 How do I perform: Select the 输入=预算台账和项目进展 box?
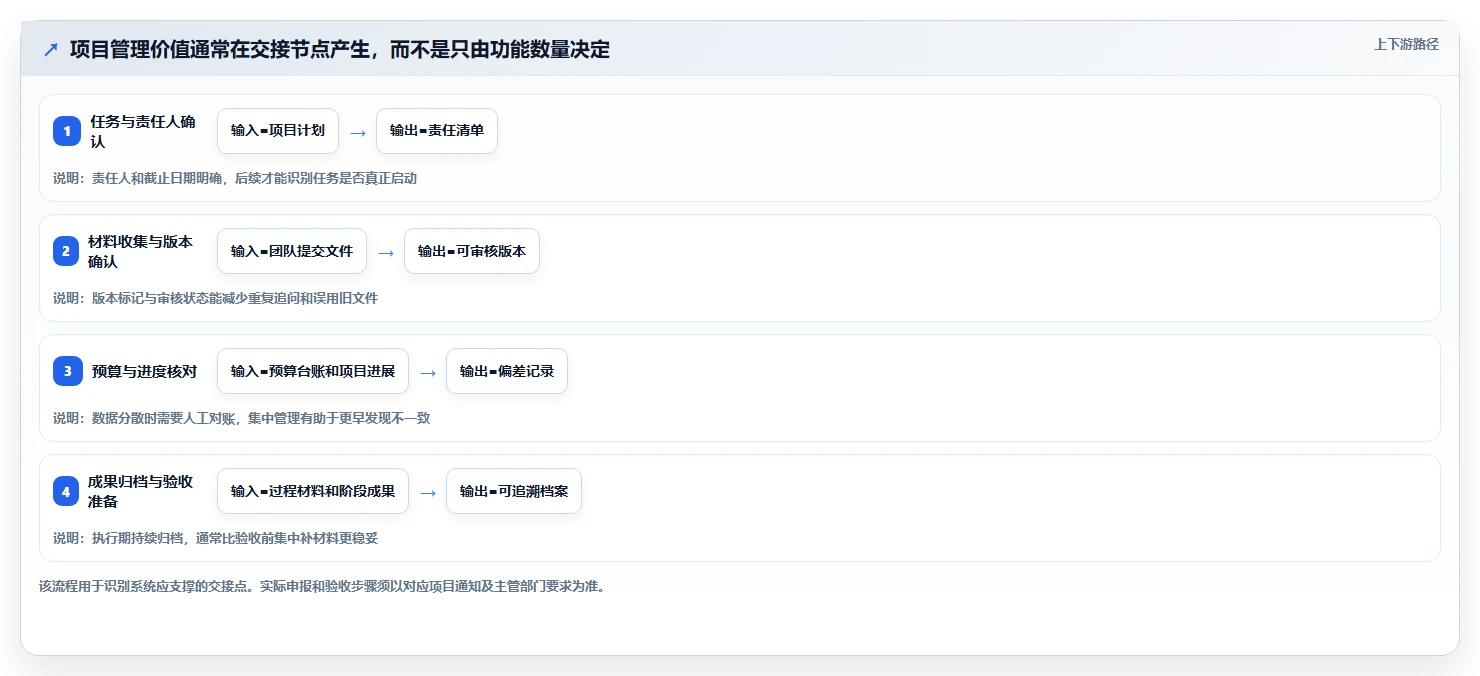pos(313,371)
